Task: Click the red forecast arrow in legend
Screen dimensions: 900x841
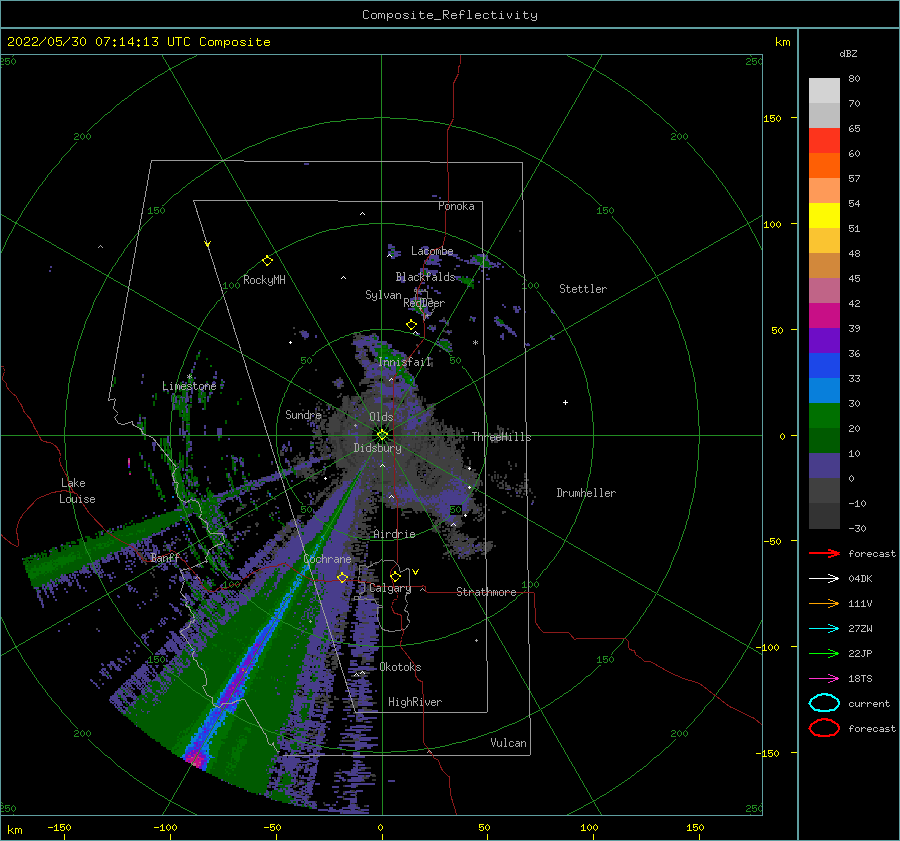Action: tap(824, 553)
